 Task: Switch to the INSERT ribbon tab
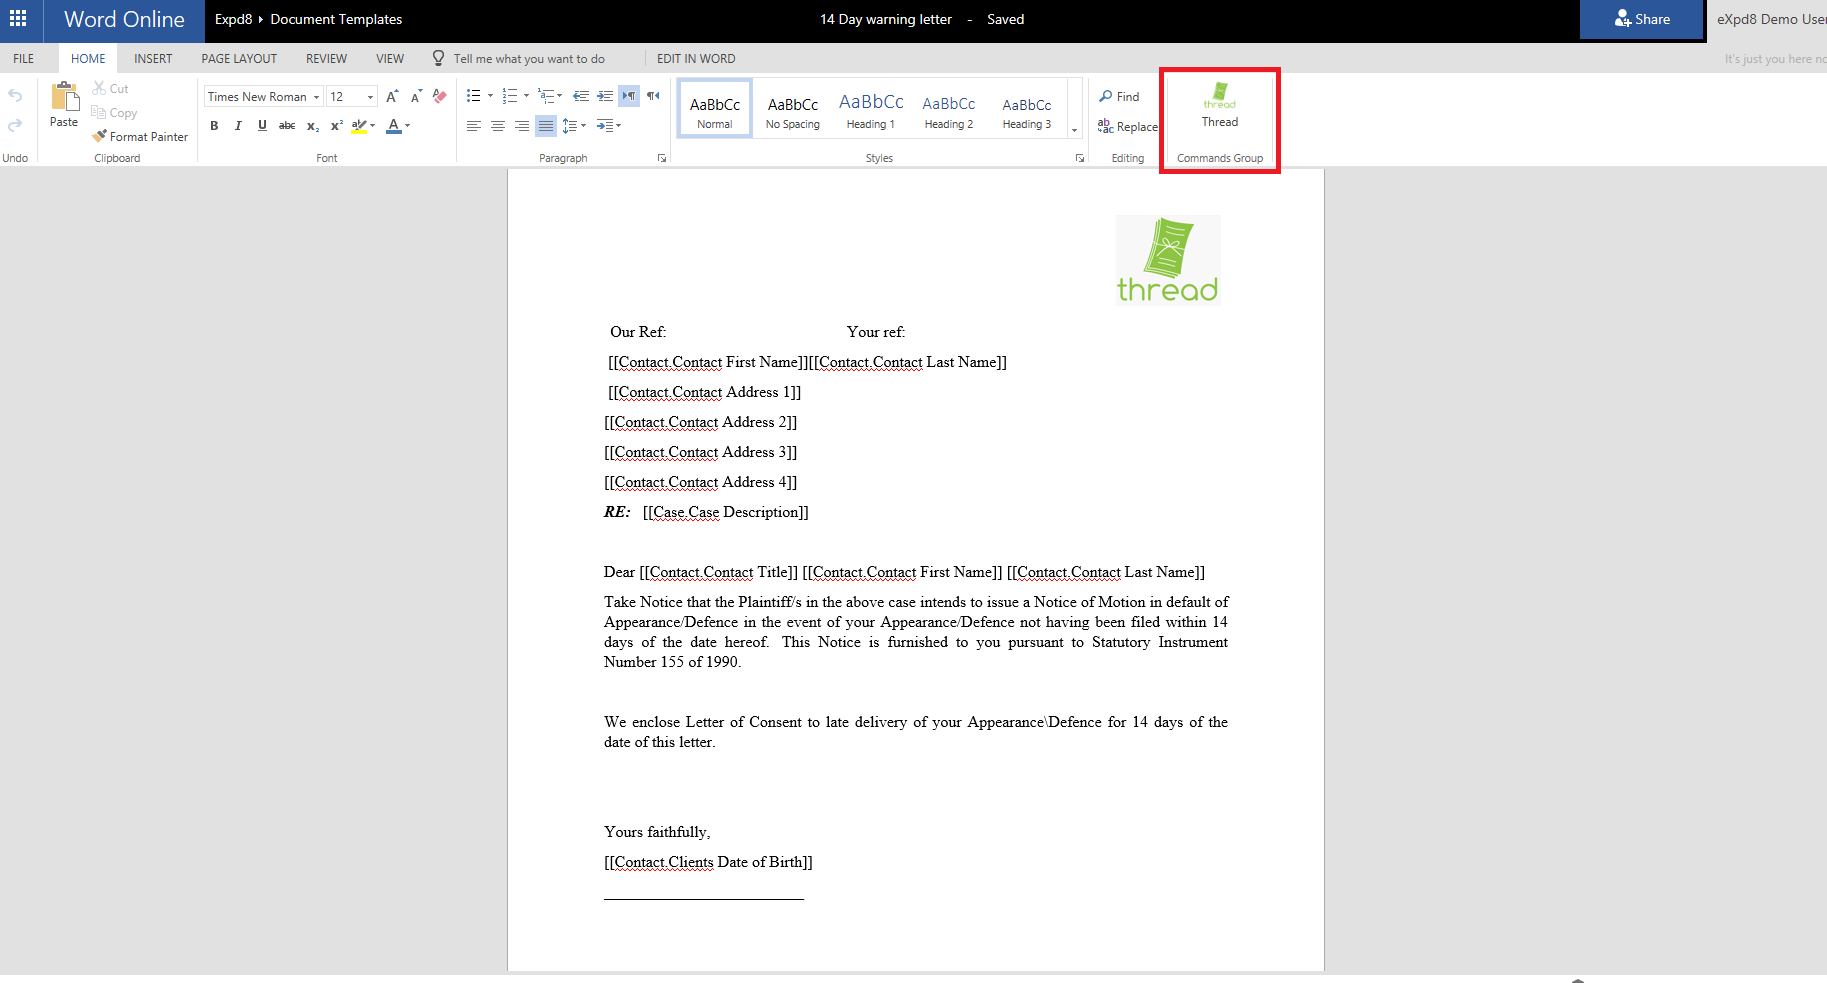click(153, 59)
